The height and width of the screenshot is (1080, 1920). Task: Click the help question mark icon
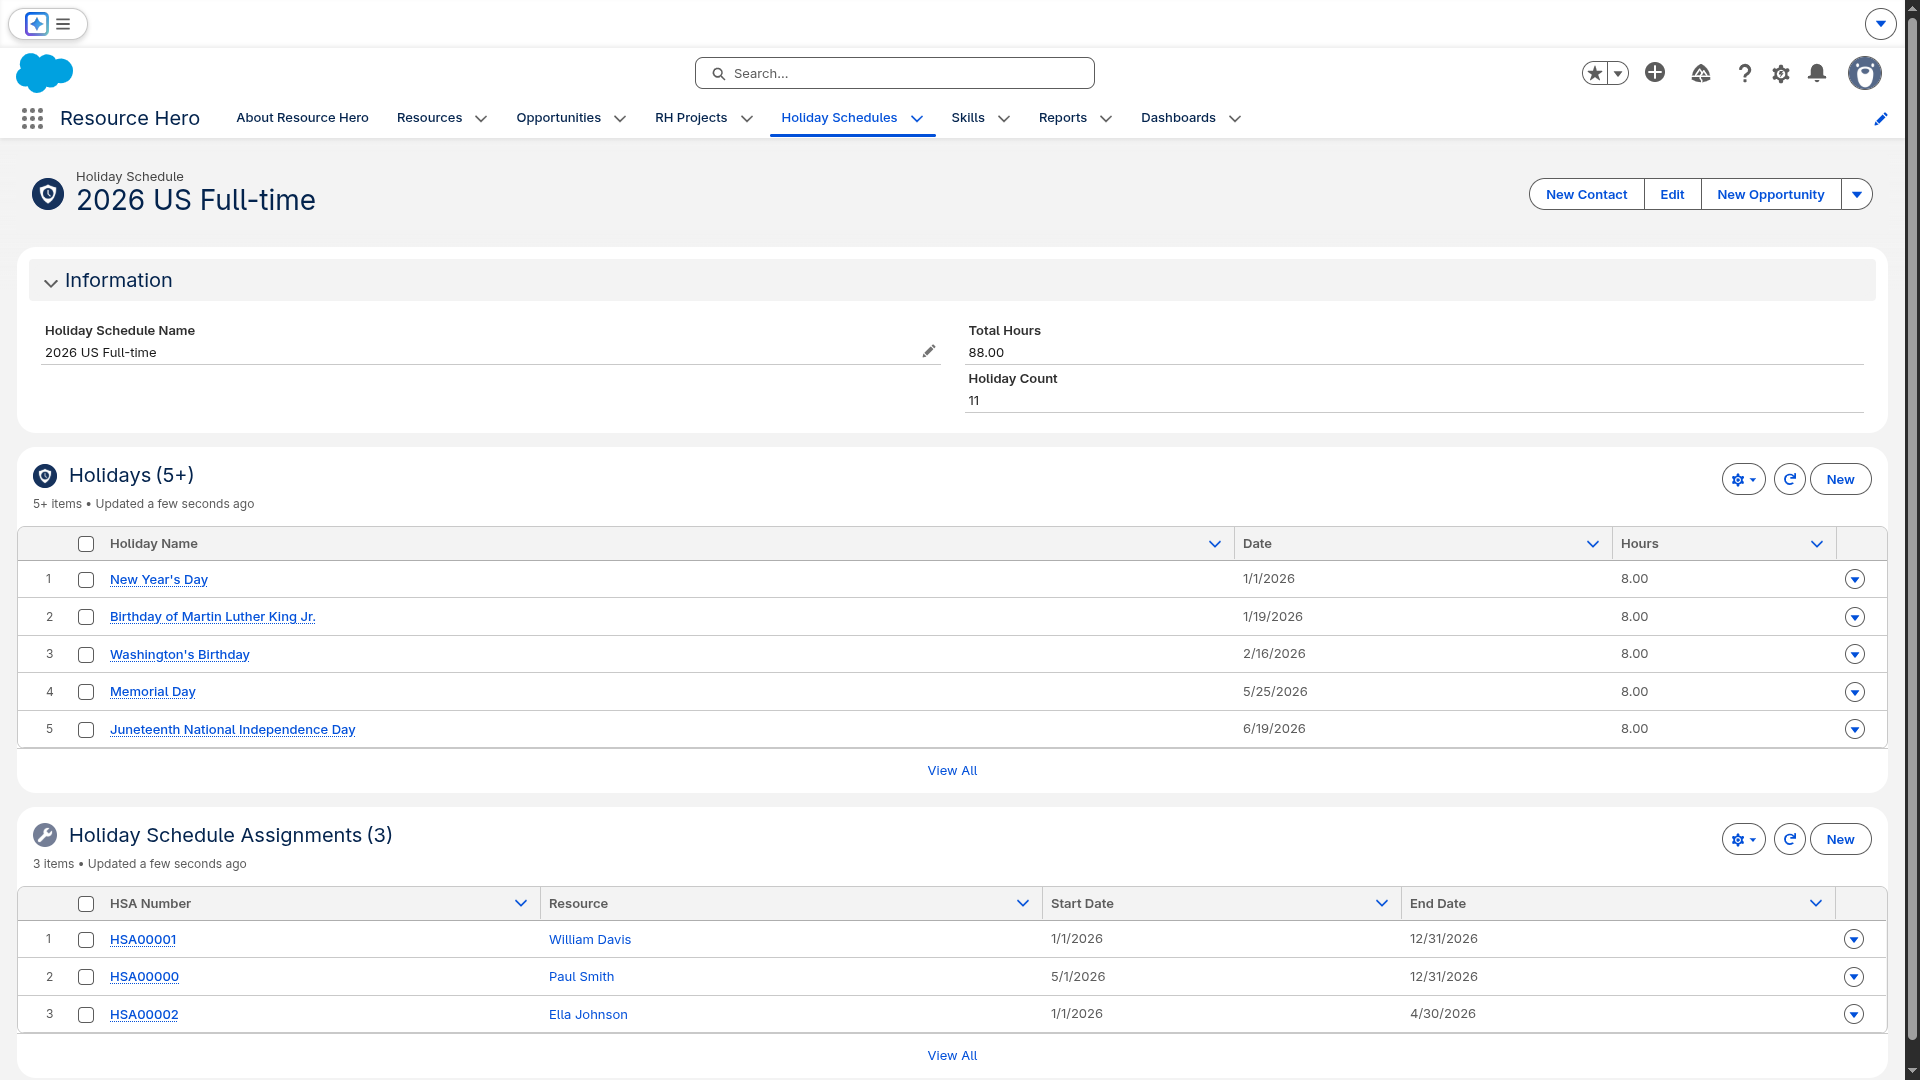click(1745, 73)
